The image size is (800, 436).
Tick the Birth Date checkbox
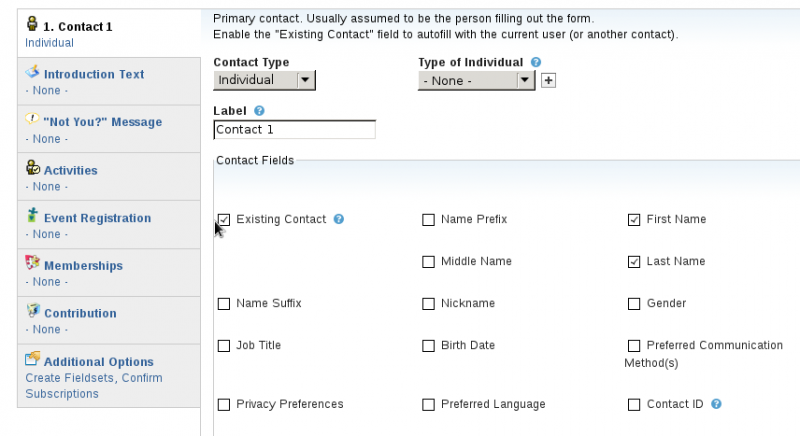(x=429, y=346)
